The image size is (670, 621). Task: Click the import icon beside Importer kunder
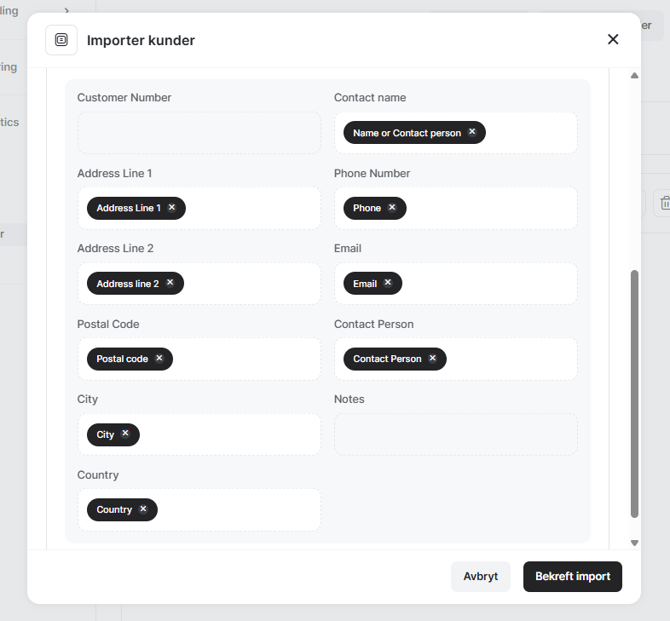point(62,40)
